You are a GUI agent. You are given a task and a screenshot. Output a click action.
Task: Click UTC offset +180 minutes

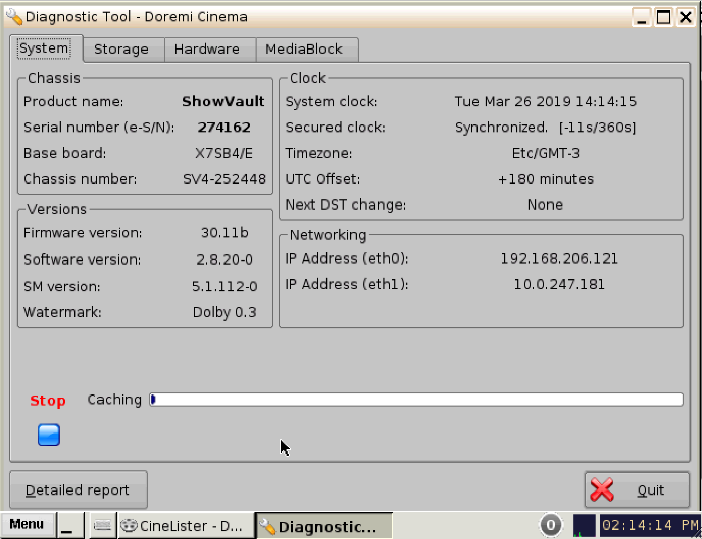pos(546,179)
